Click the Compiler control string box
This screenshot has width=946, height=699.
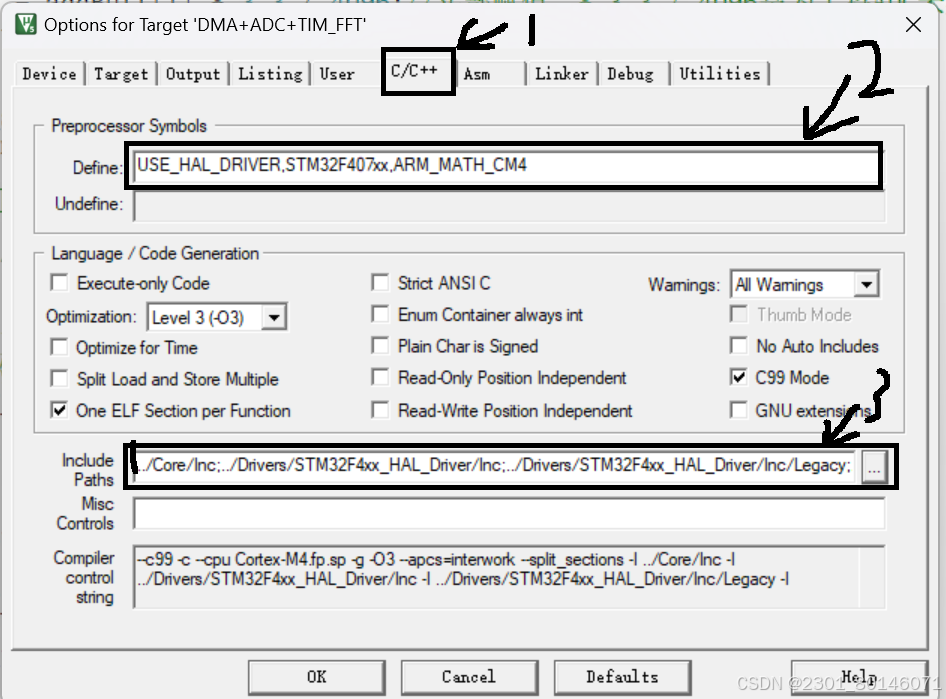tap(509, 577)
